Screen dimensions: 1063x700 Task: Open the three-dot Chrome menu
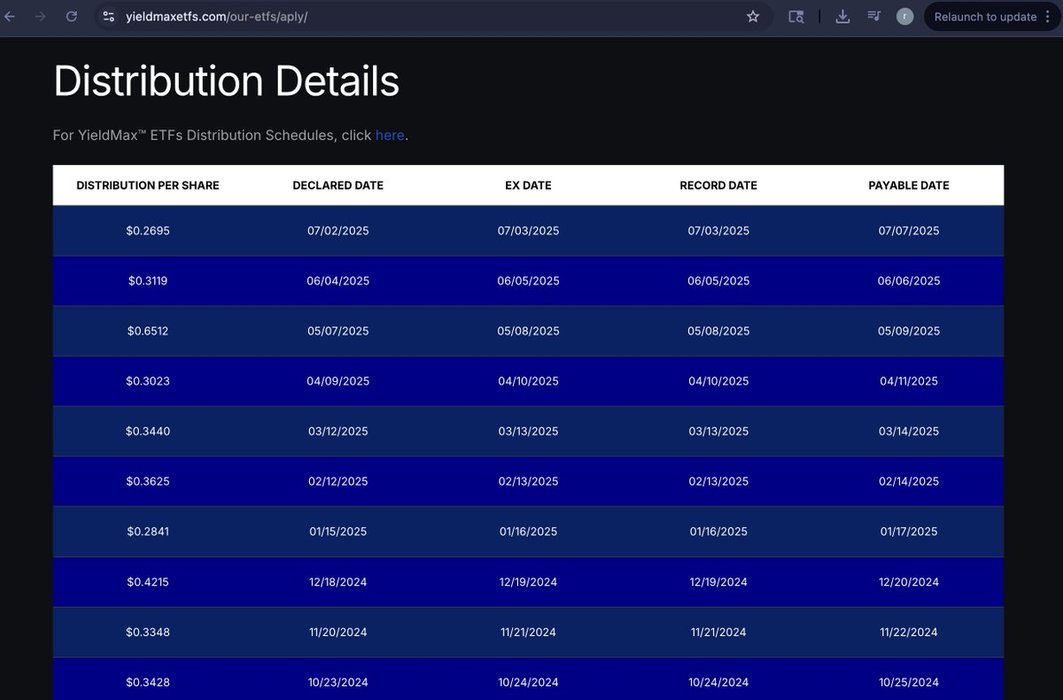[1047, 16]
